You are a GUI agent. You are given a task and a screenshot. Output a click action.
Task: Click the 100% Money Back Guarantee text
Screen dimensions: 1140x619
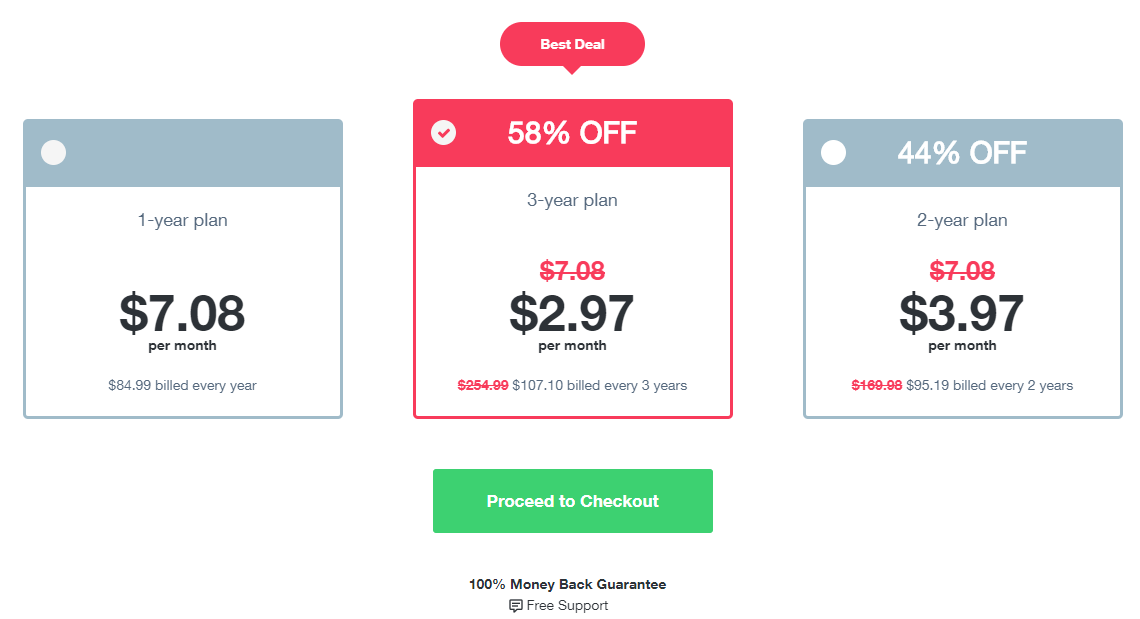click(x=567, y=584)
